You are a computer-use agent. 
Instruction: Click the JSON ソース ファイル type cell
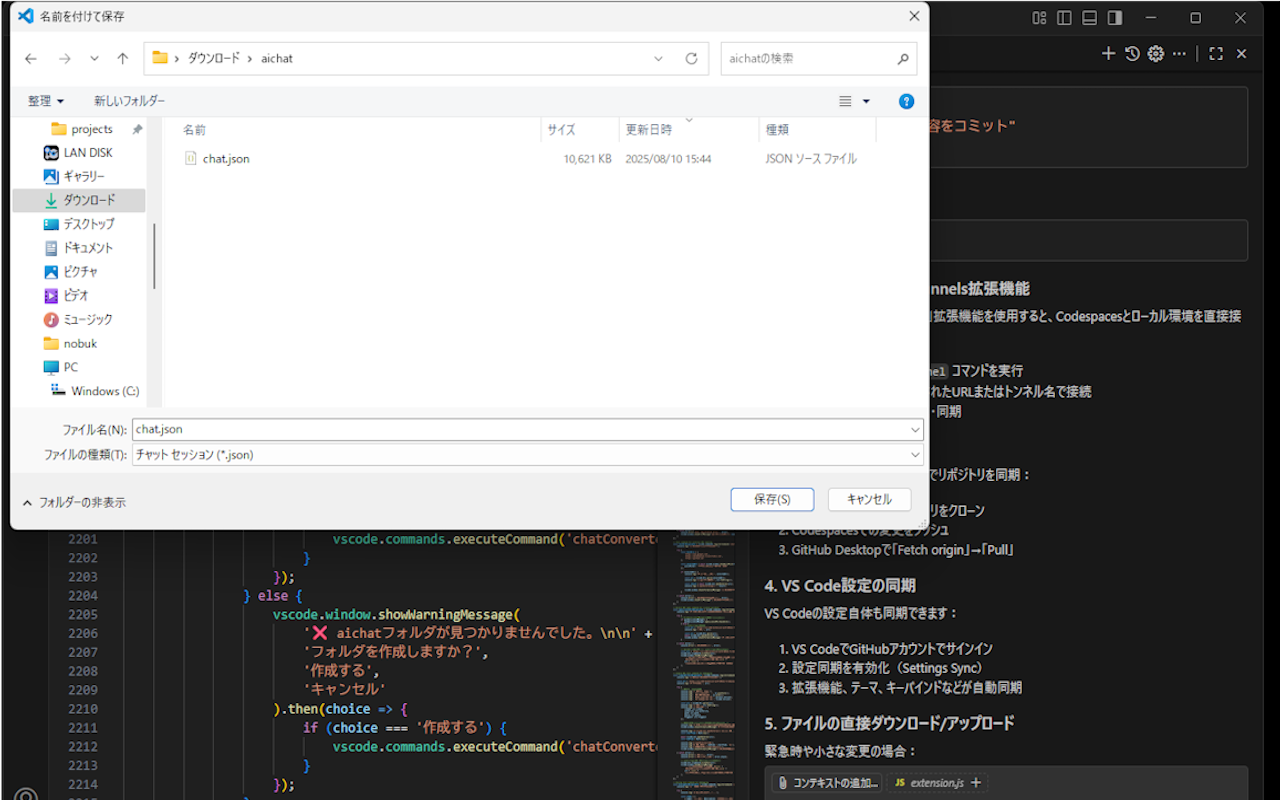point(811,159)
